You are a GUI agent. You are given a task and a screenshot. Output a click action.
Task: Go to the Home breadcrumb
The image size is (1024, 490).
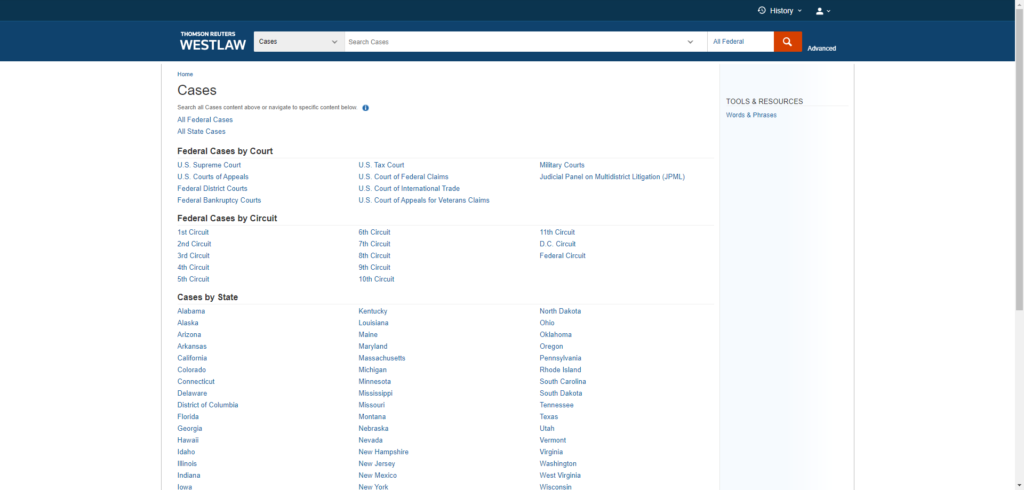(x=185, y=74)
